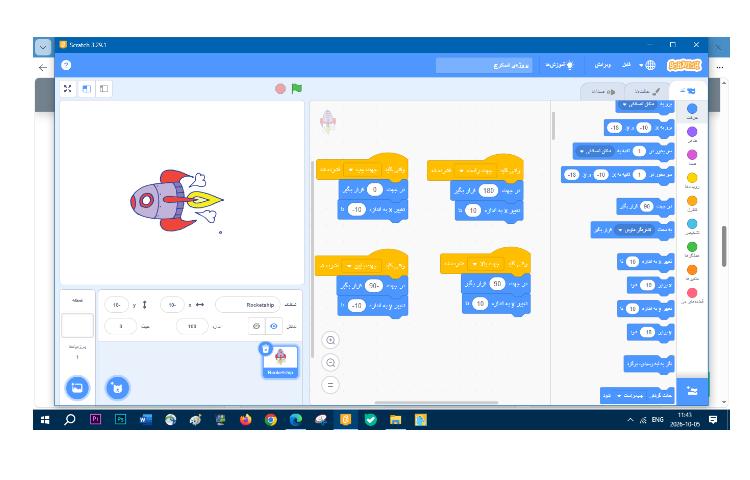750x480 pixels.
Task: Select the dark orange Variables category
Action: tap(692, 272)
